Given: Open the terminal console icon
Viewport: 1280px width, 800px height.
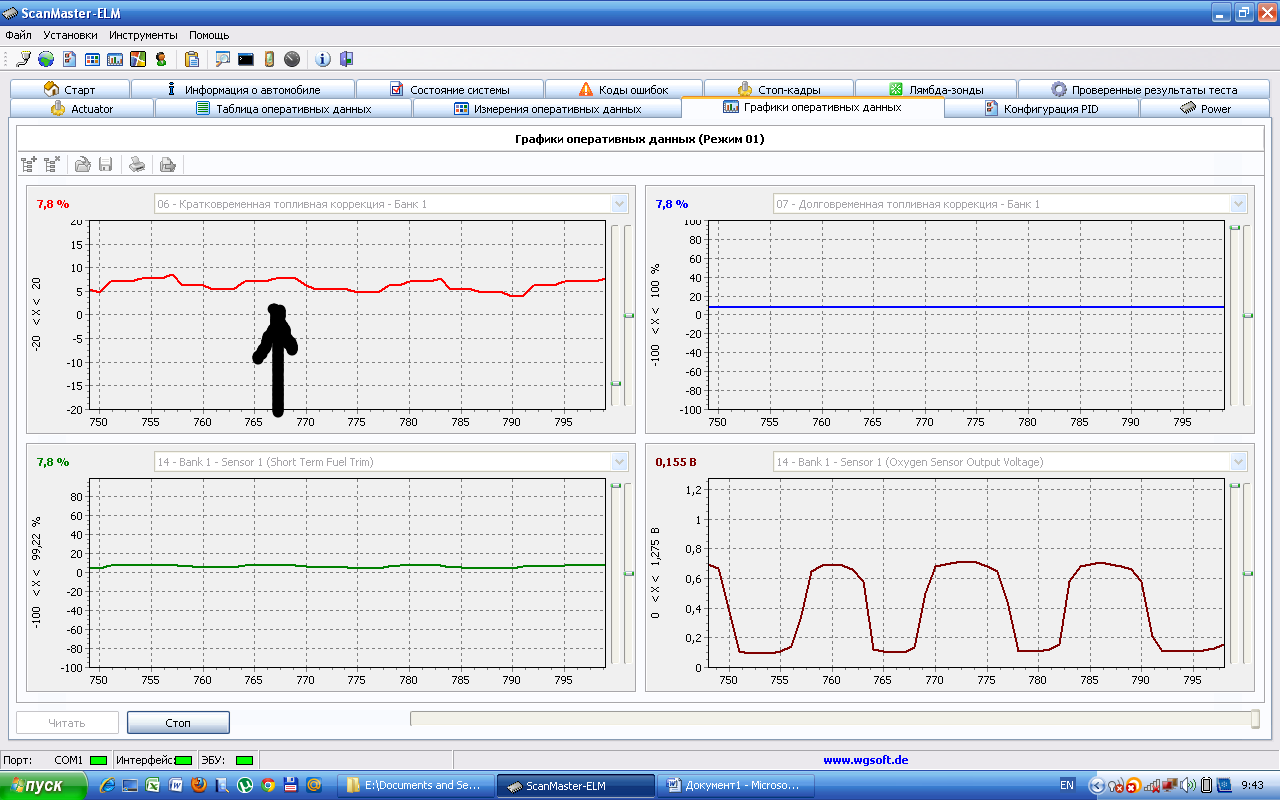Looking at the screenshot, I should click(245, 59).
